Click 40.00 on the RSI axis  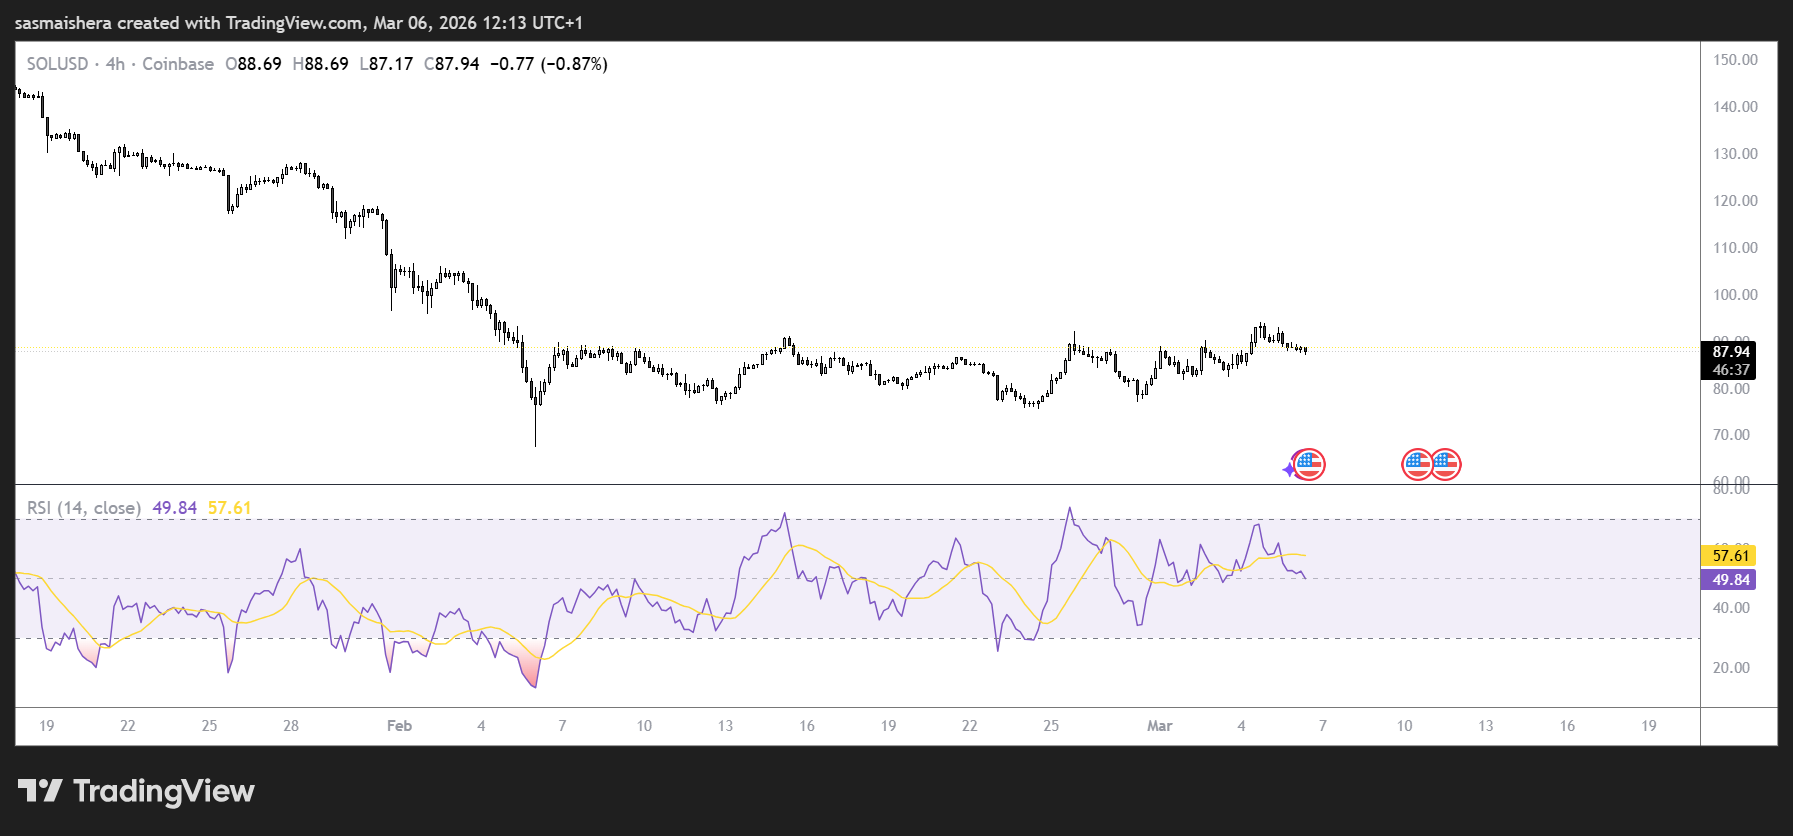1731,608
